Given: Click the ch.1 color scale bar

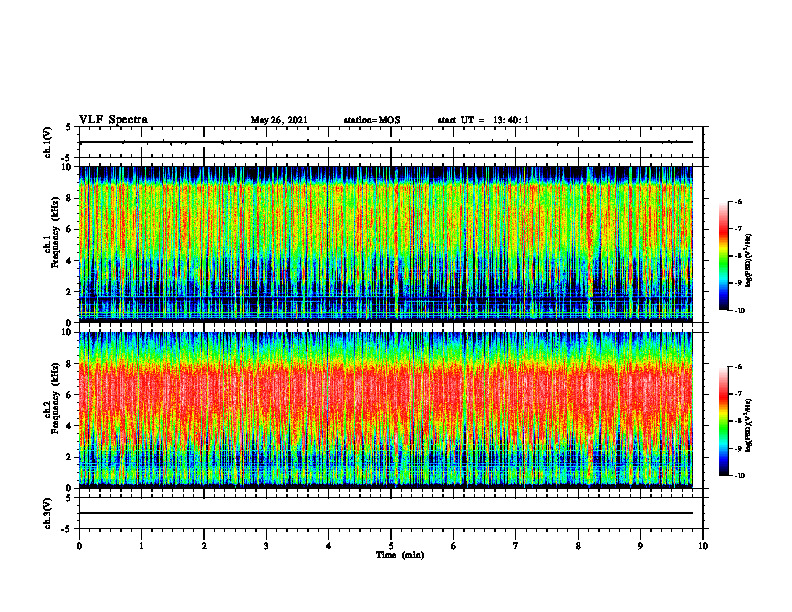Looking at the screenshot, I should coord(724,256).
